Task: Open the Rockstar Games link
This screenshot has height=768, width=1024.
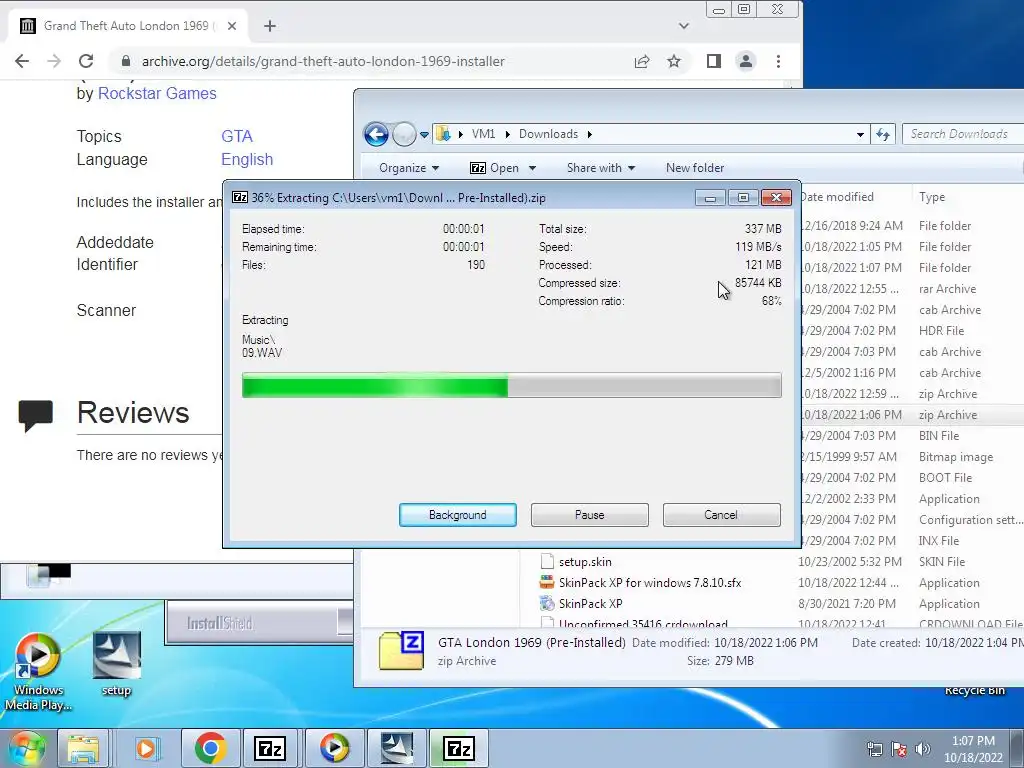Action: coord(157,93)
